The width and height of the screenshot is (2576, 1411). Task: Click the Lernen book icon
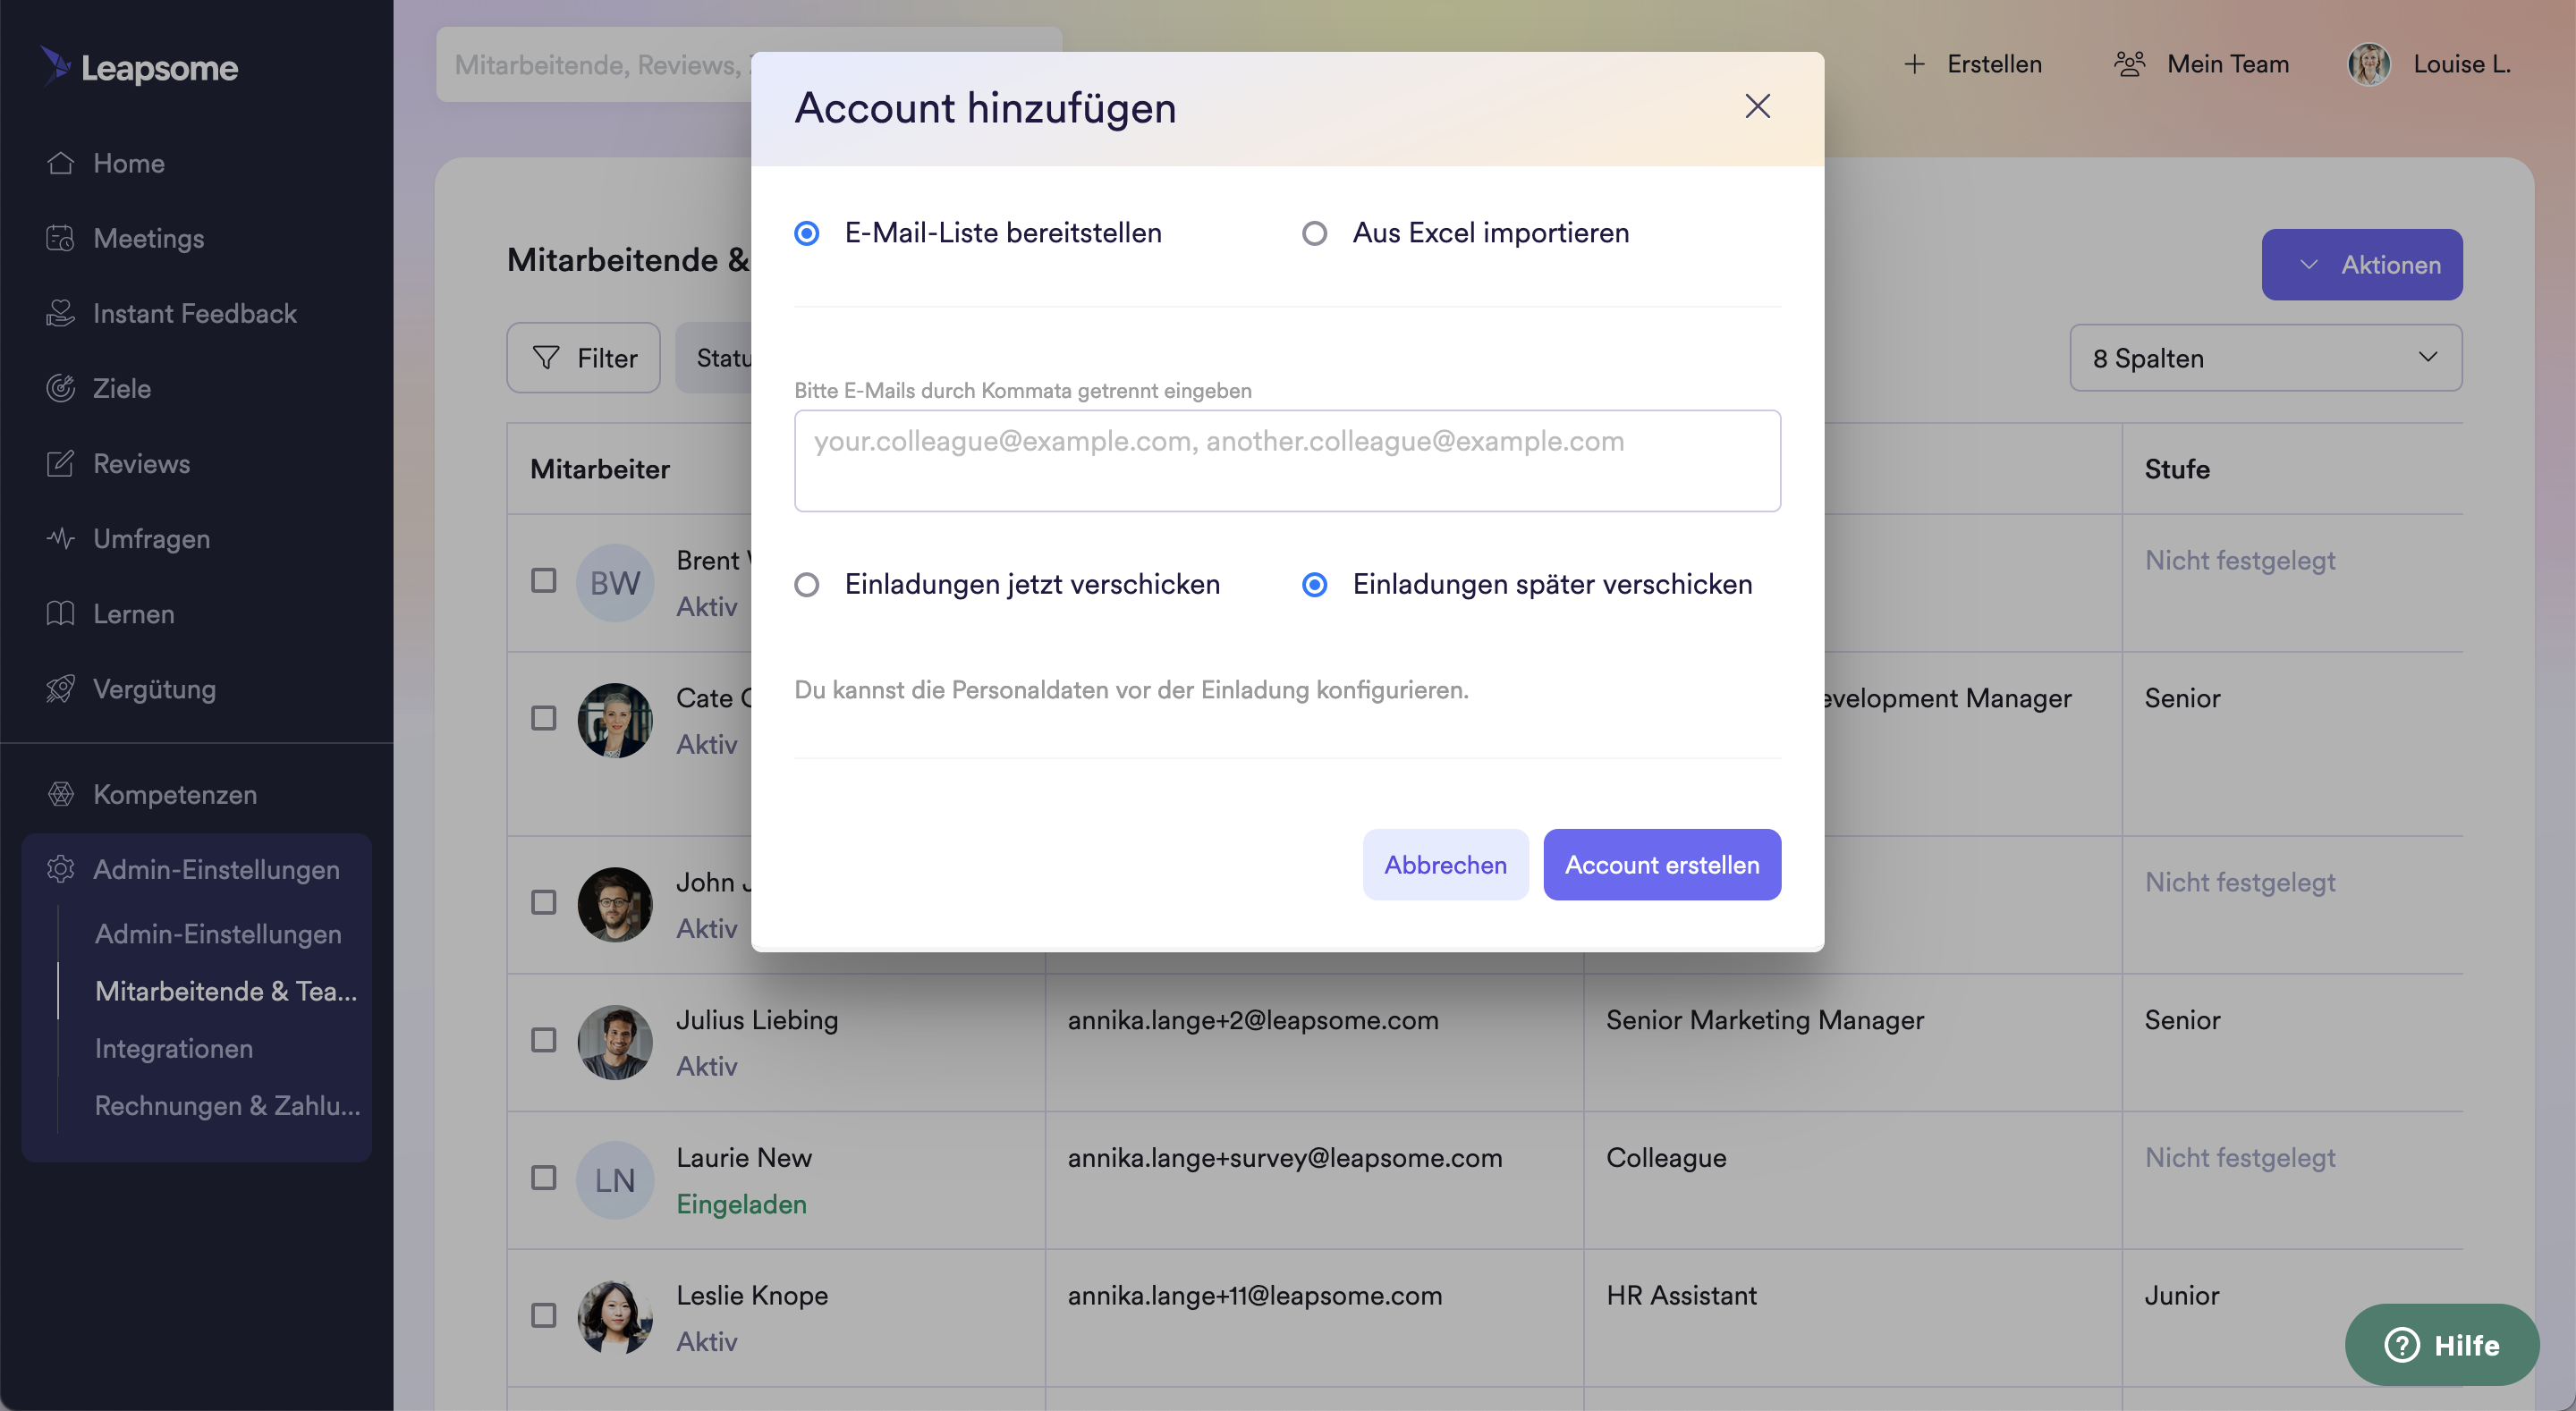coord(60,613)
